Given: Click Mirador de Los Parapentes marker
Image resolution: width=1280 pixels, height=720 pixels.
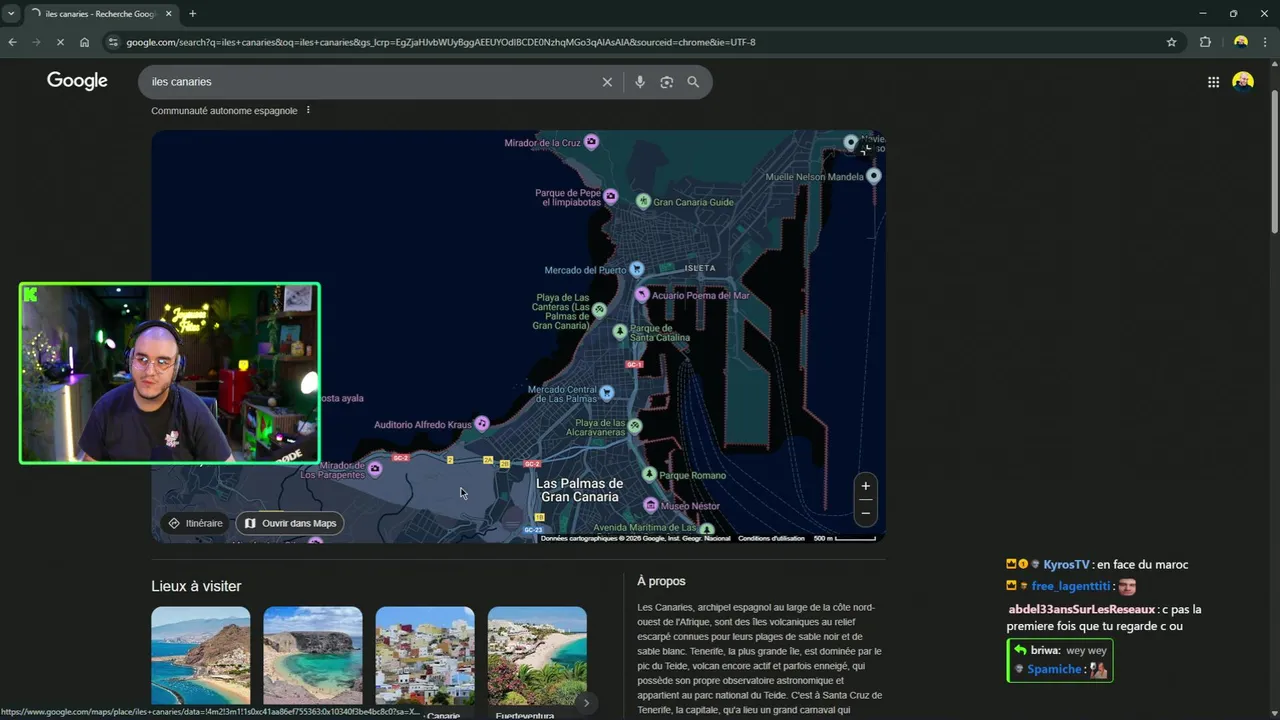Looking at the screenshot, I should (375, 468).
